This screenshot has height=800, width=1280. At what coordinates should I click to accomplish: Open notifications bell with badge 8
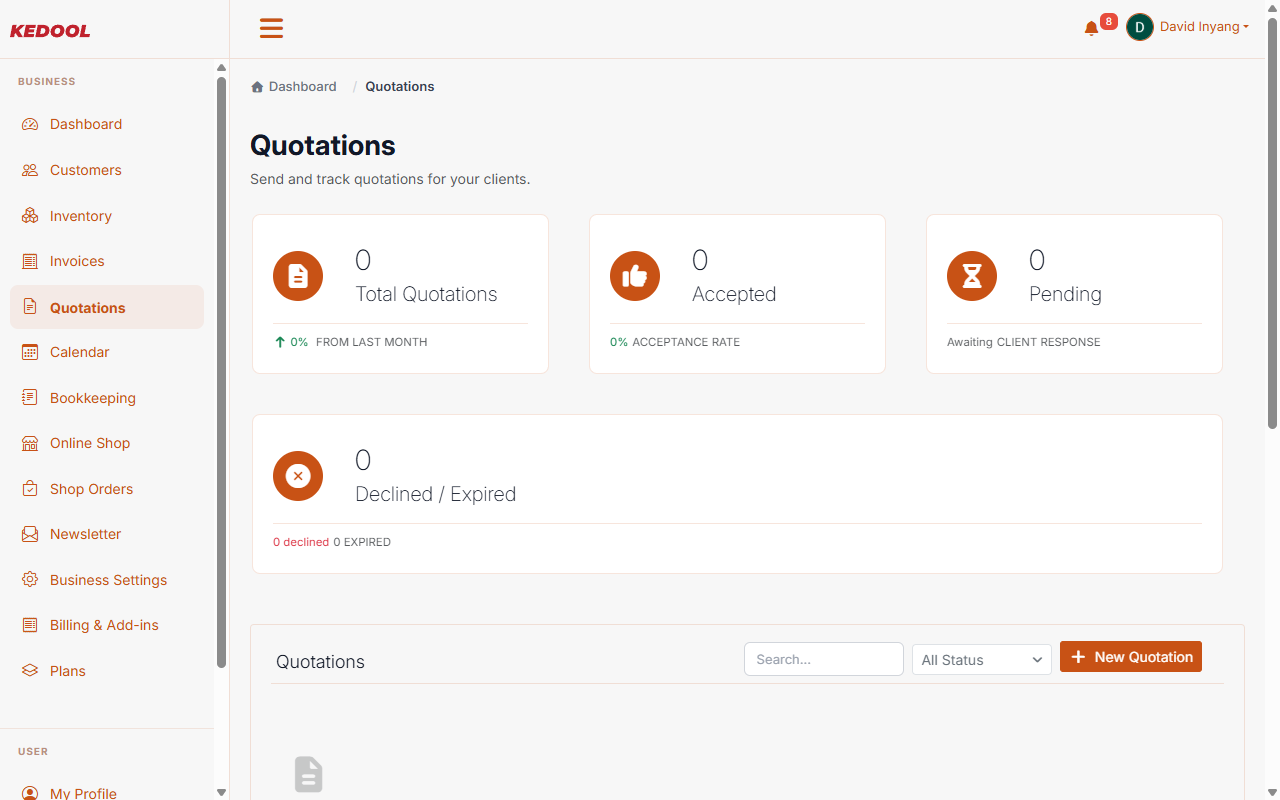(1092, 28)
